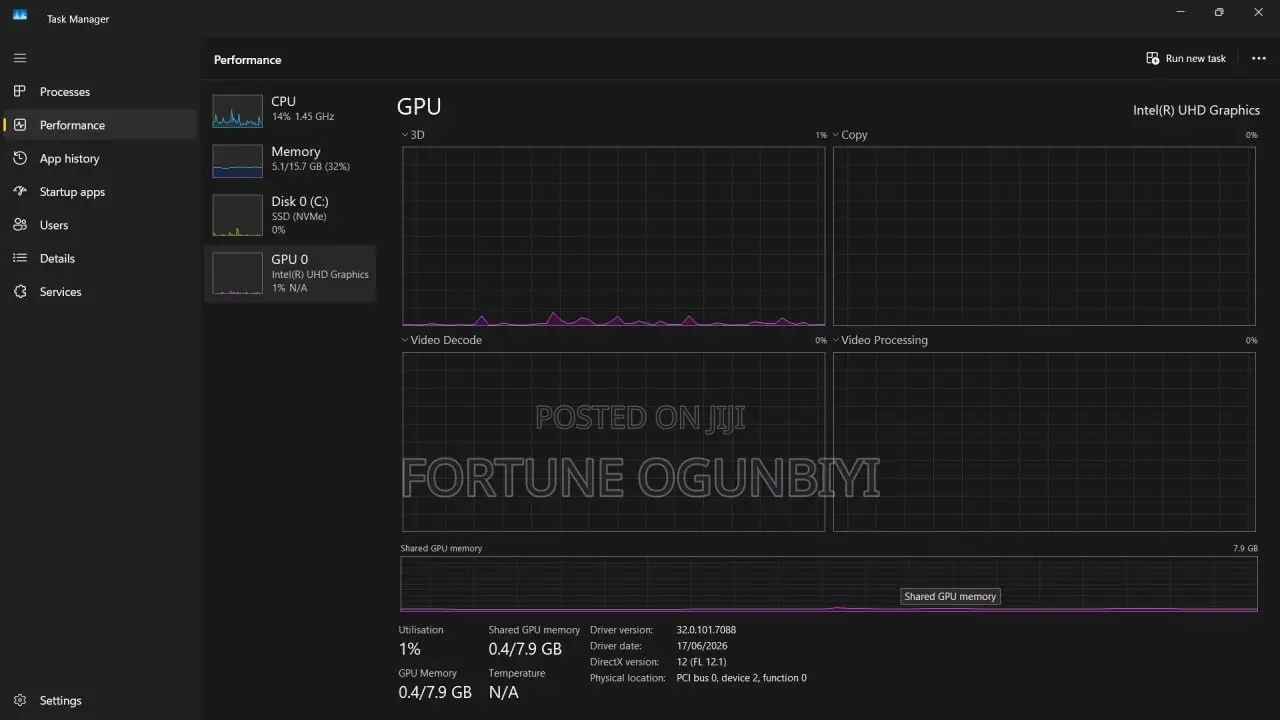Screen dimensions: 1280x720
Task: Switch to the Processes page
Action: [100, 92]
